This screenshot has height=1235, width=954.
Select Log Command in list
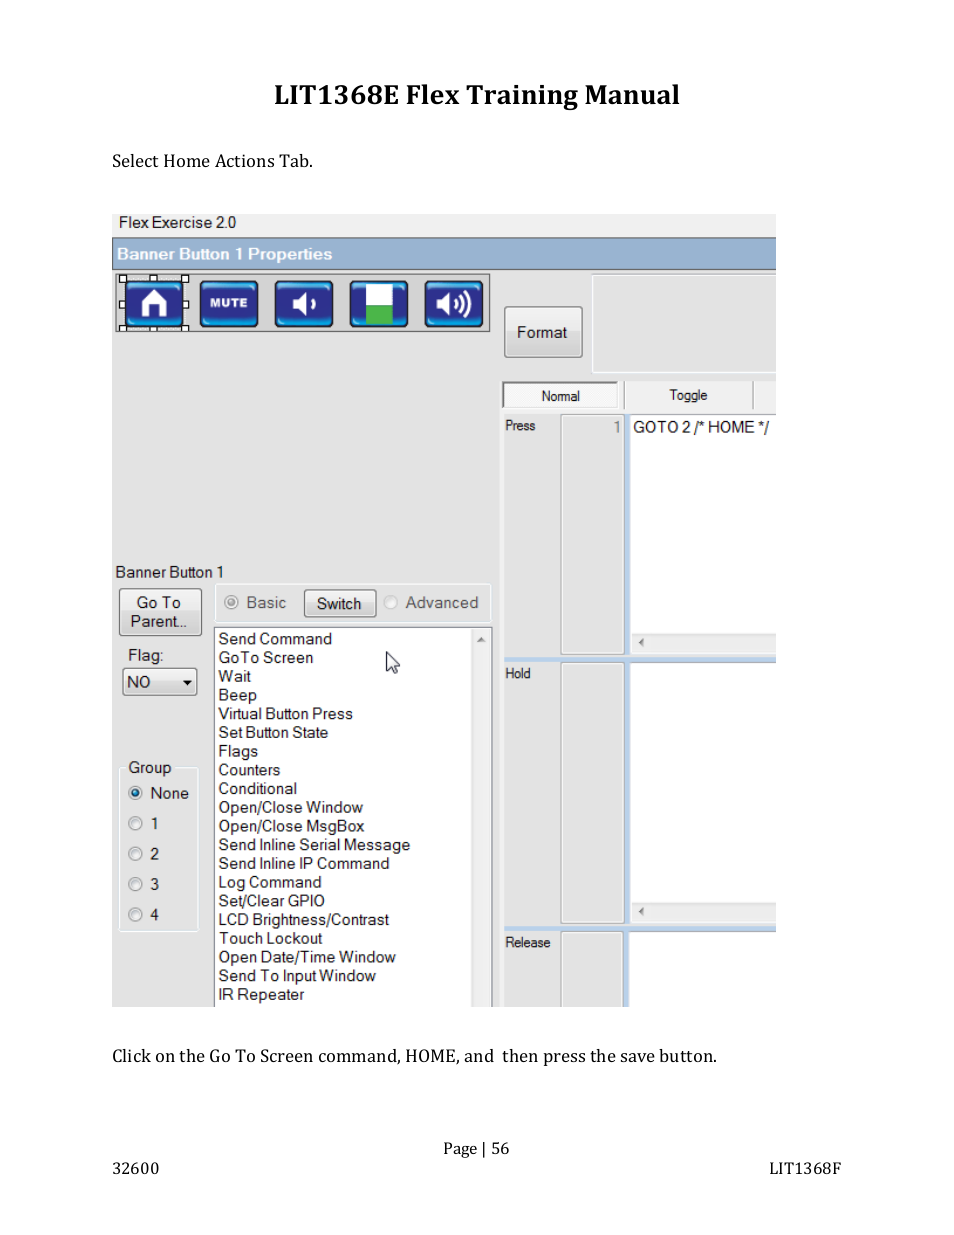coord(270,882)
